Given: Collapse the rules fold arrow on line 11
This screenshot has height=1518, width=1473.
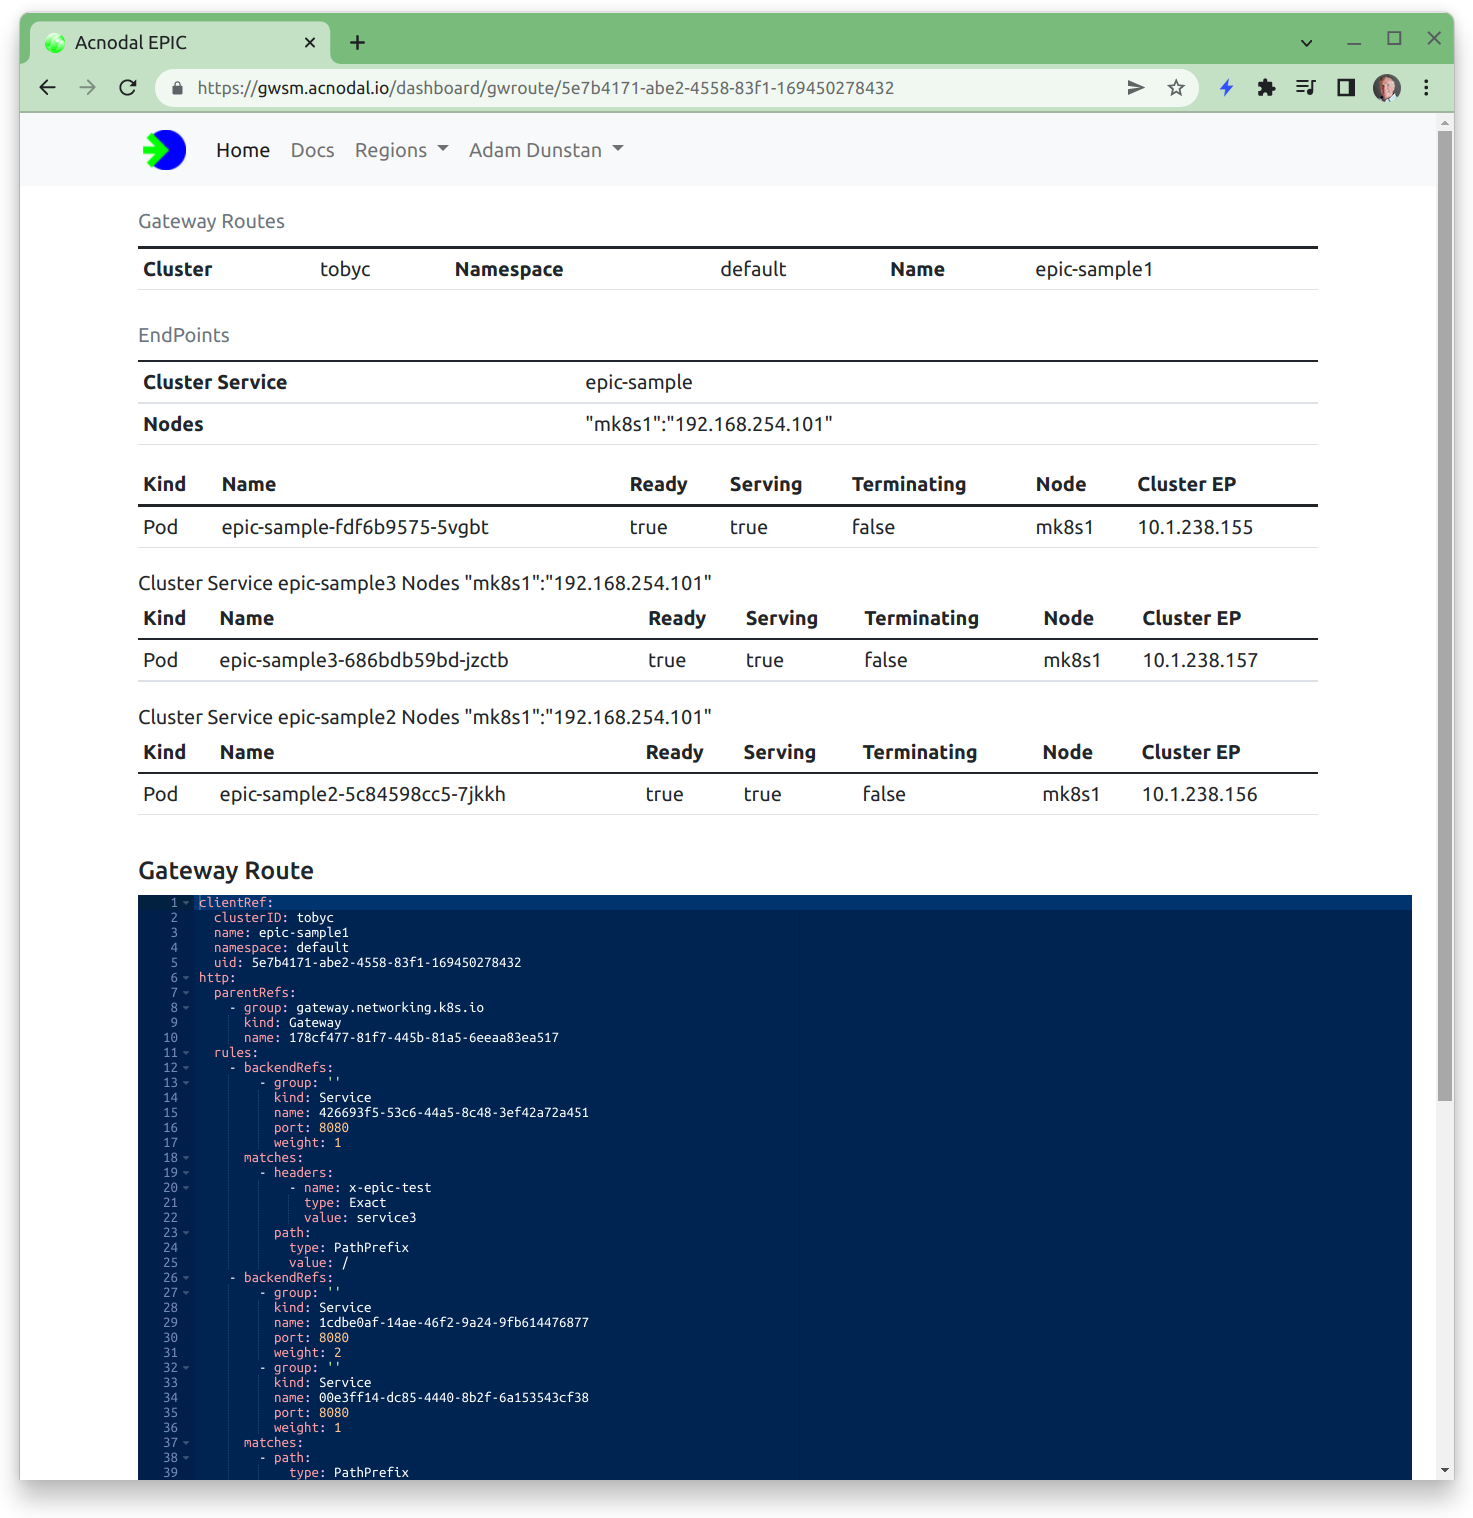Looking at the screenshot, I should click(x=186, y=1053).
